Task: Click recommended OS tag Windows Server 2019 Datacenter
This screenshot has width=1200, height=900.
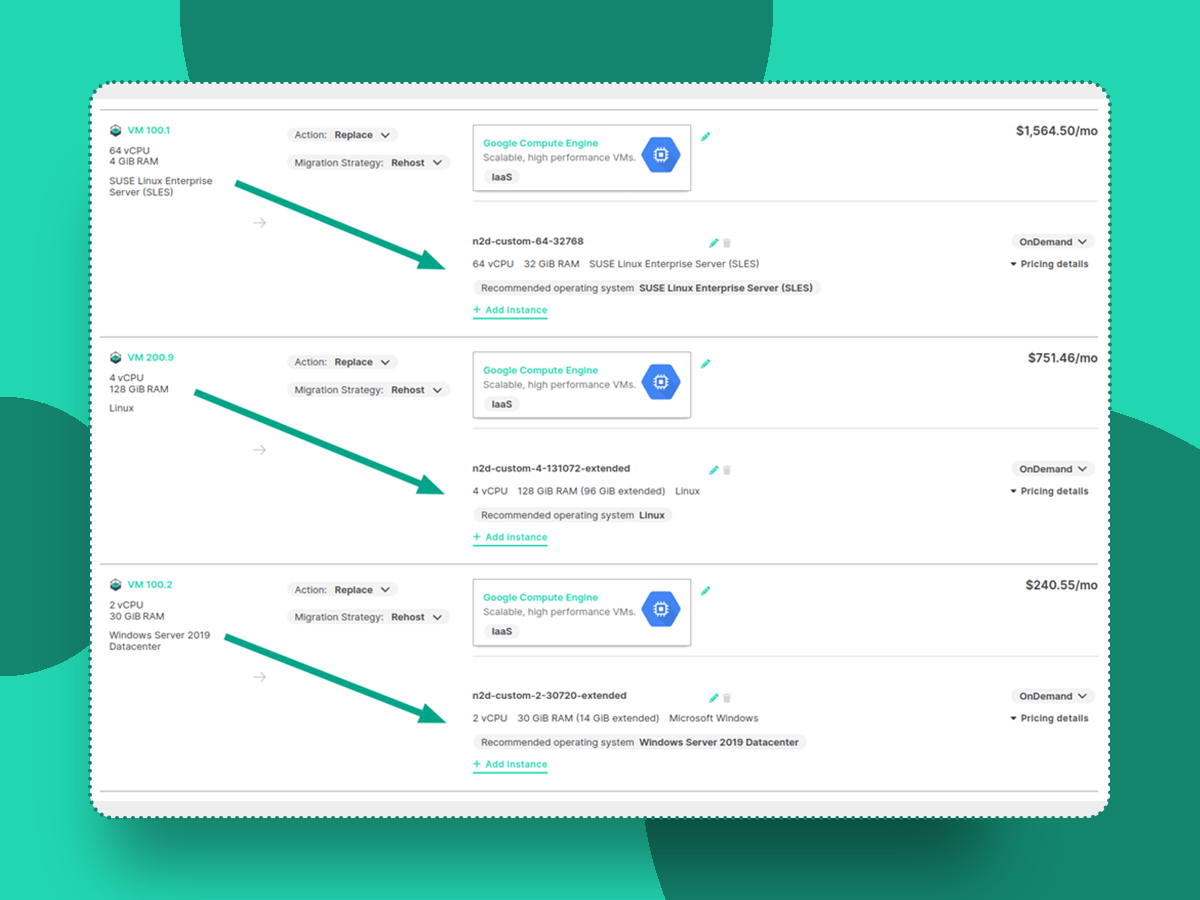Action: (640, 742)
